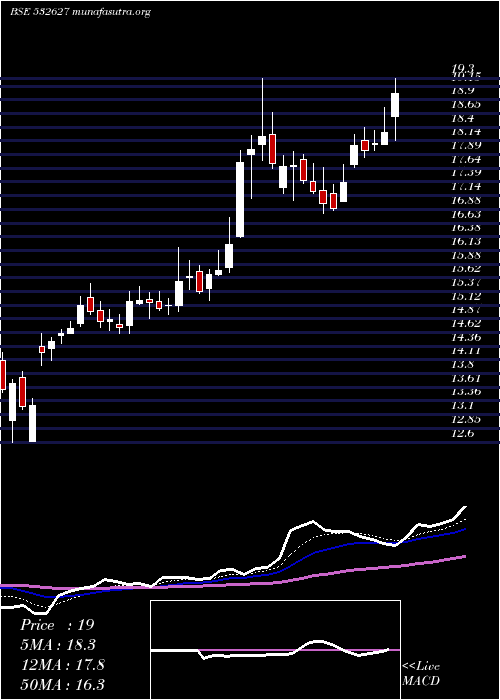Image resolution: width=500 pixels, height=700 pixels.
Task: Click the 16.63 price axis label
Action: [x=466, y=214]
